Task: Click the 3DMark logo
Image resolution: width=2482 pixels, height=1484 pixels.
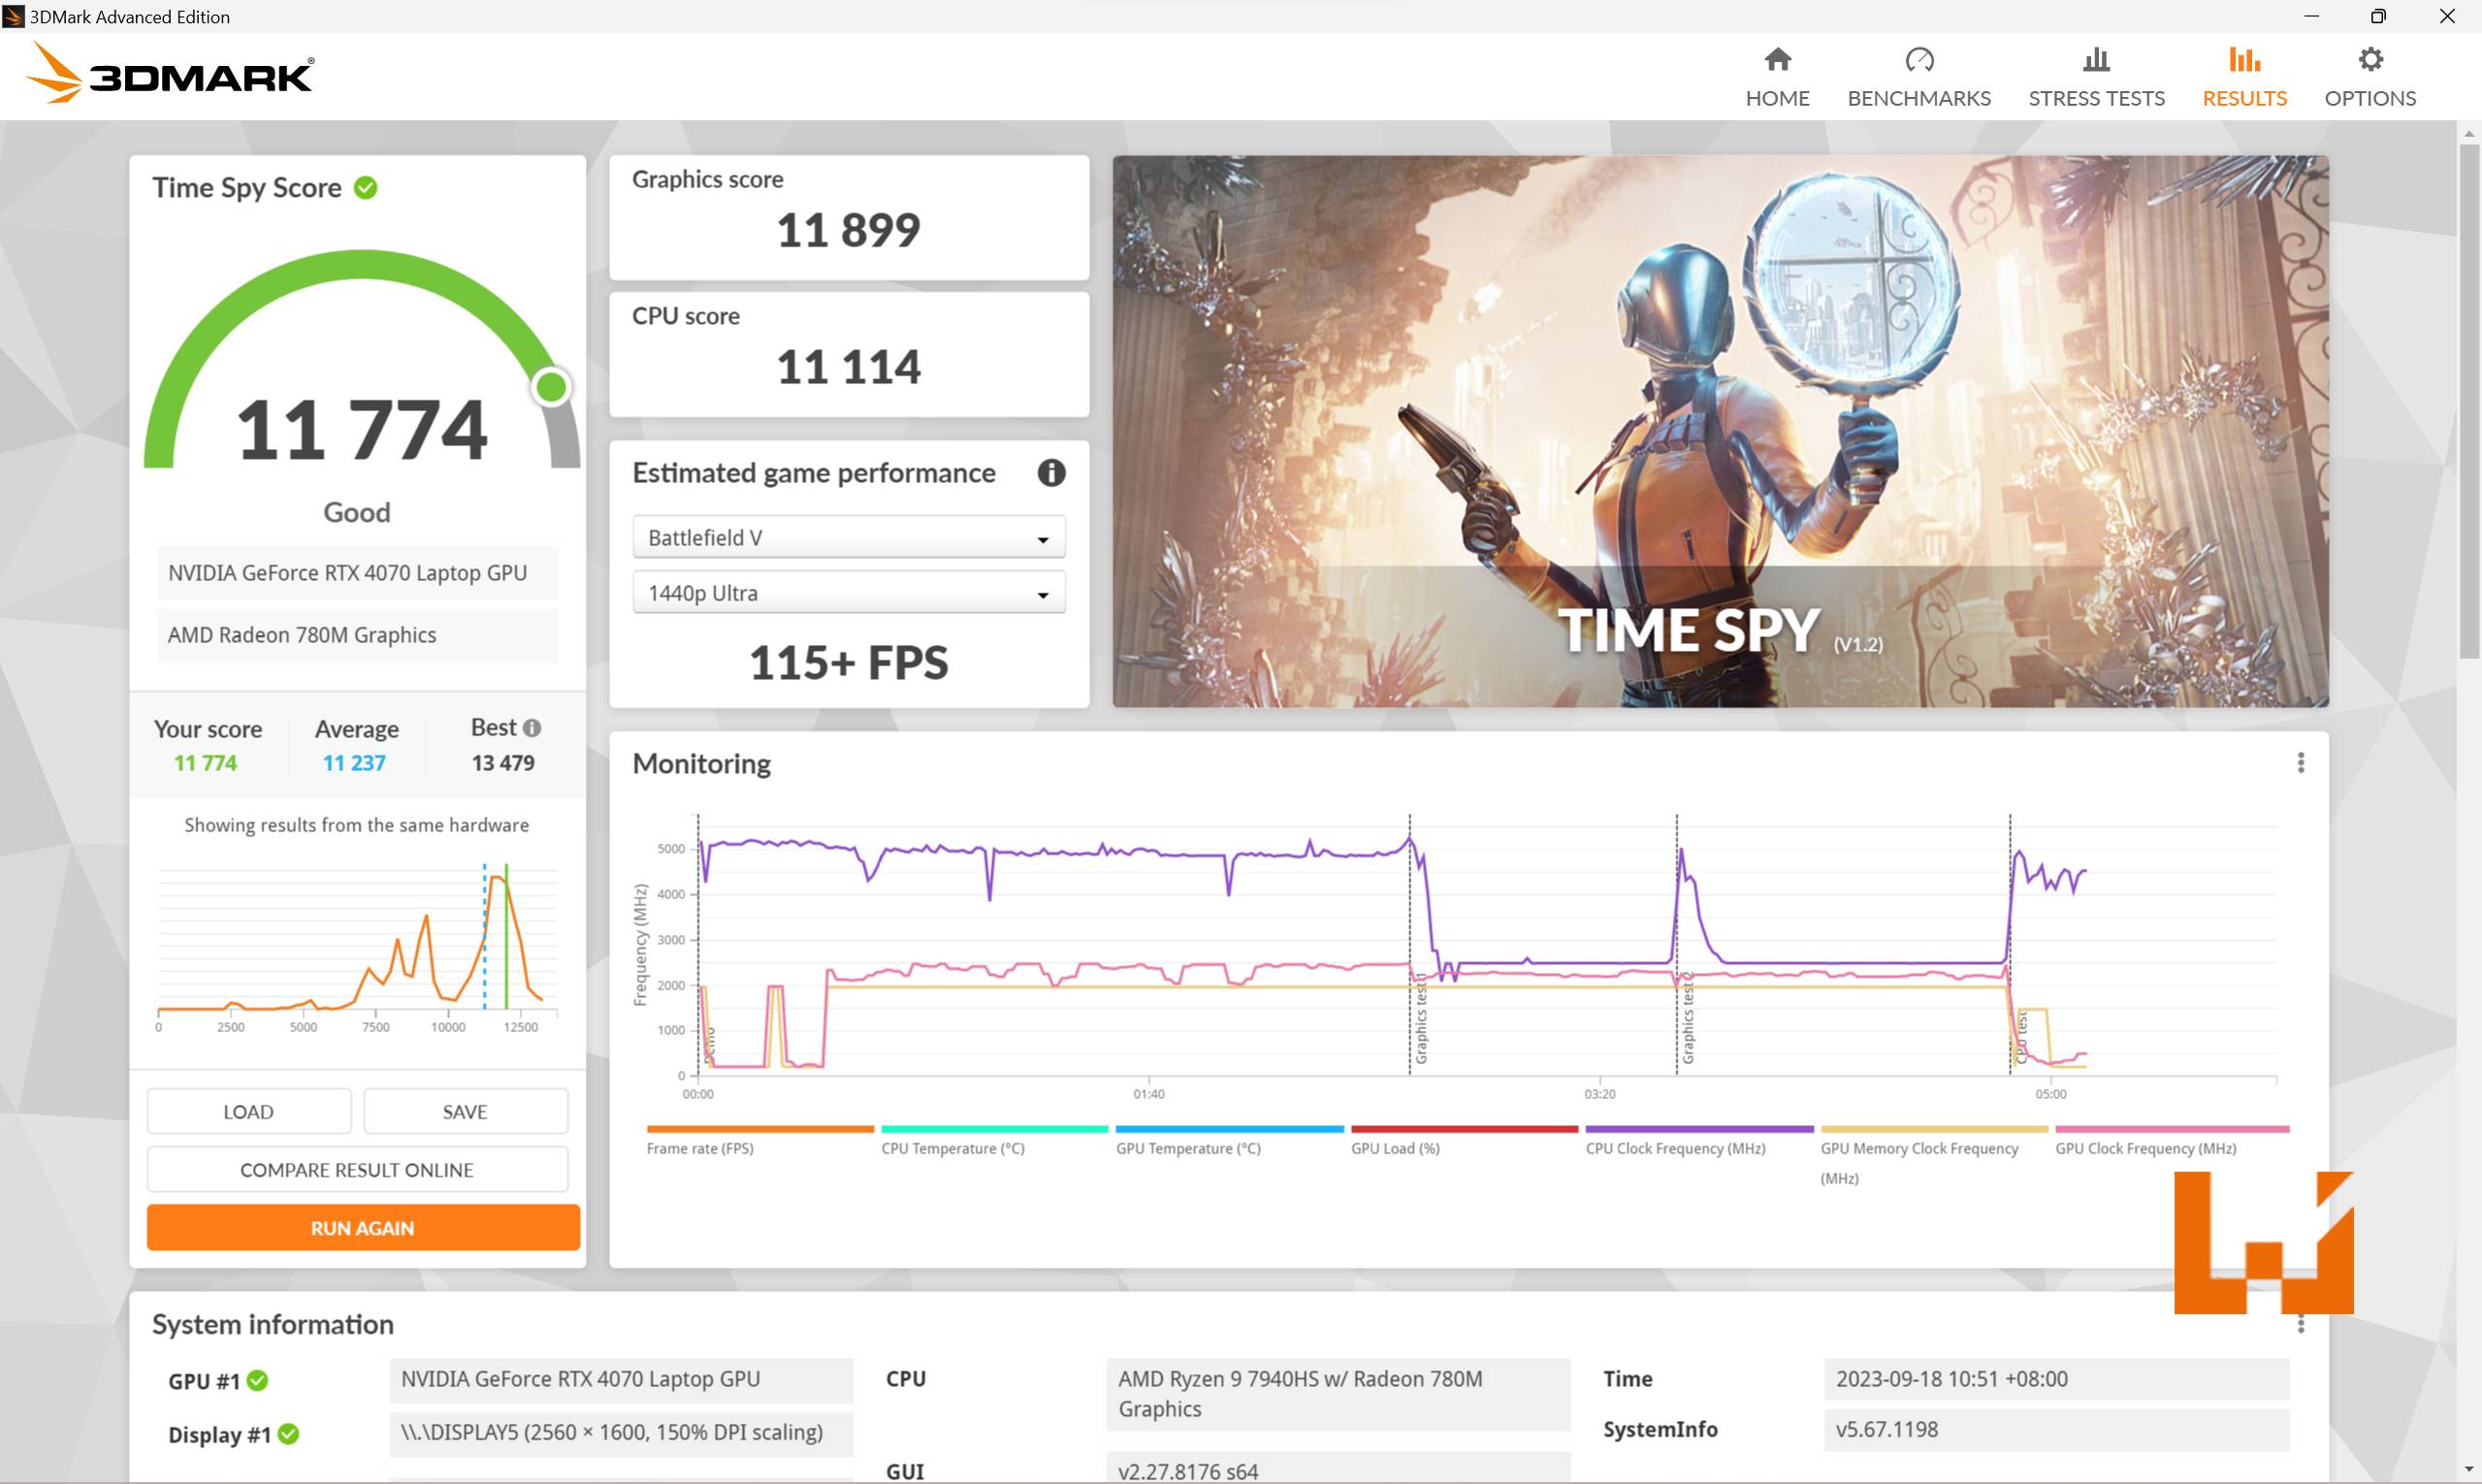Action: [170, 73]
